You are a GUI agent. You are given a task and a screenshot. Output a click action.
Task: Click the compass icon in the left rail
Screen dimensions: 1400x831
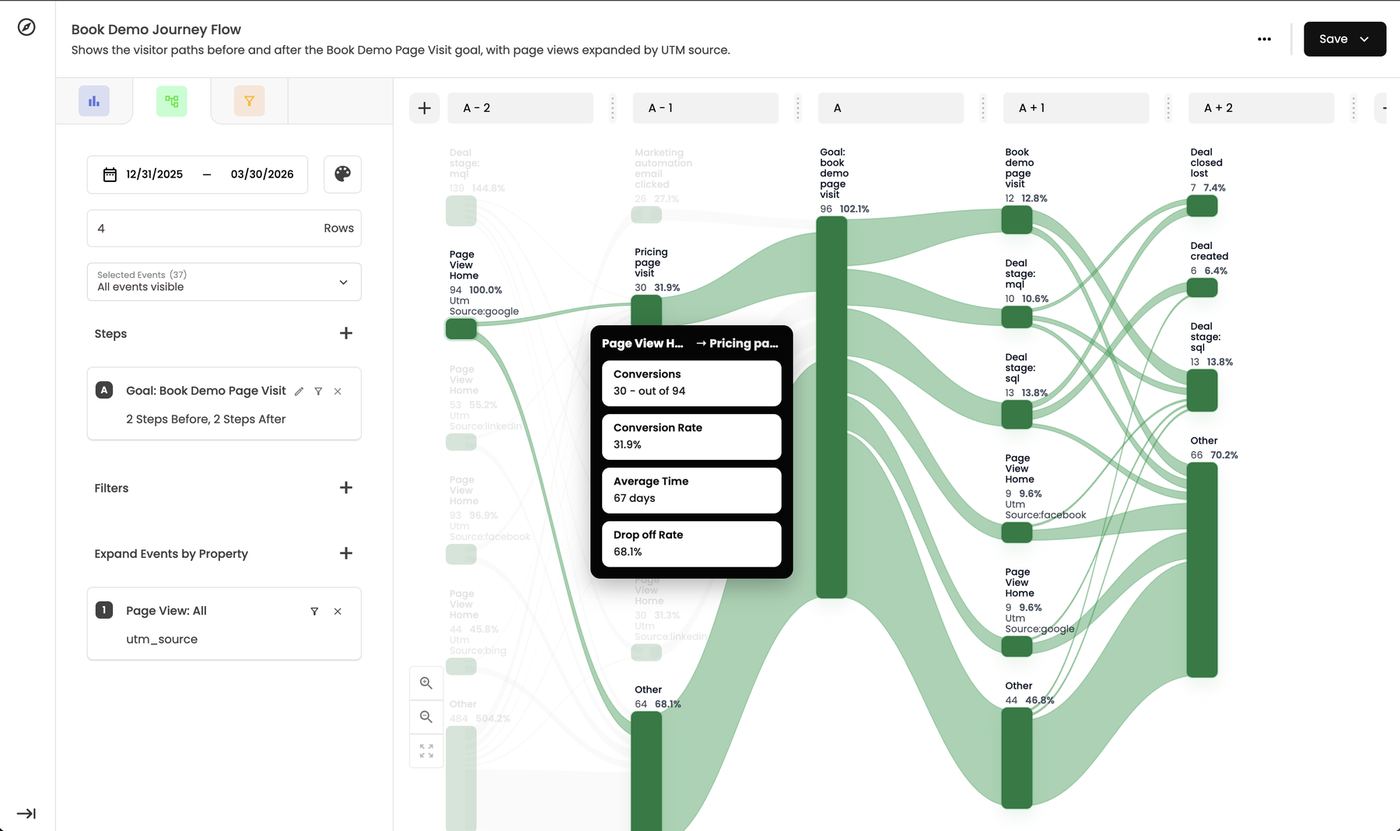point(27,27)
